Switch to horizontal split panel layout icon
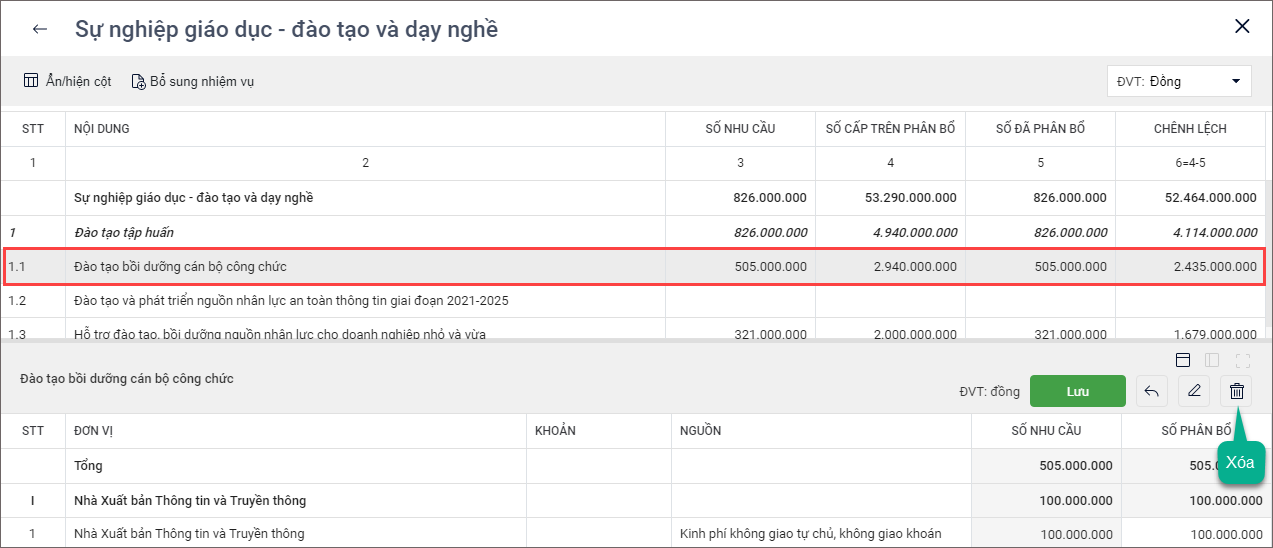Screen dimensions: 1273x548 point(1182,360)
